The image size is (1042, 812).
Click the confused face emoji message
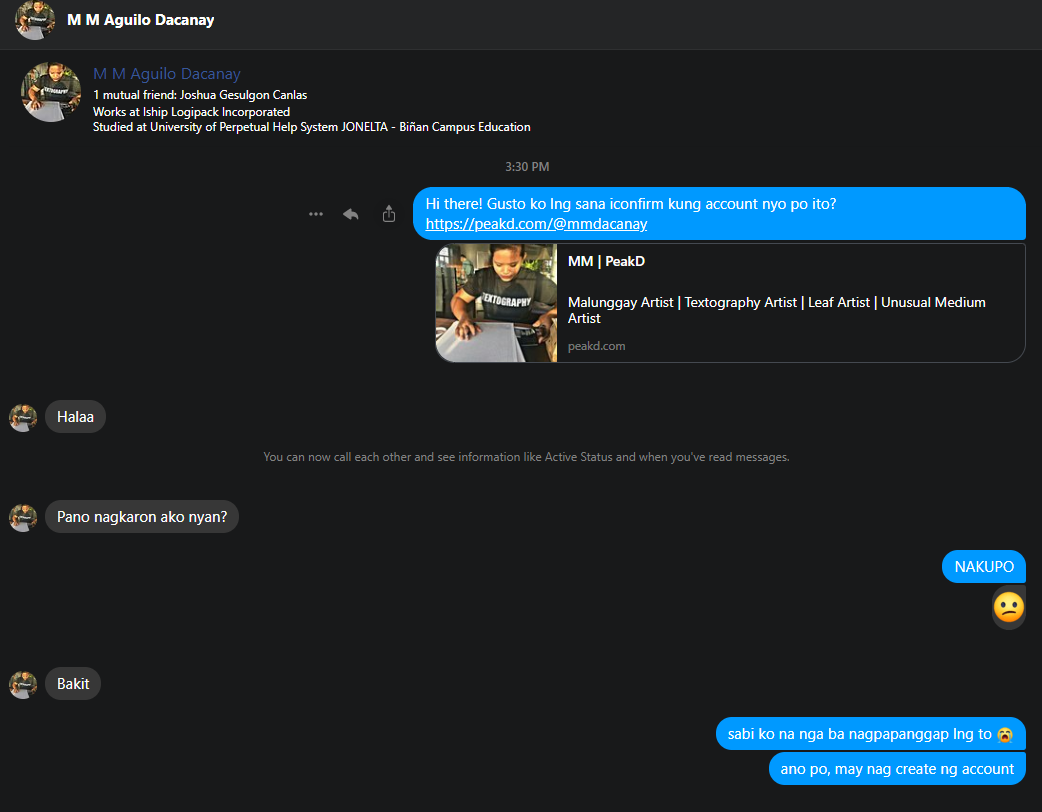tap(1008, 608)
